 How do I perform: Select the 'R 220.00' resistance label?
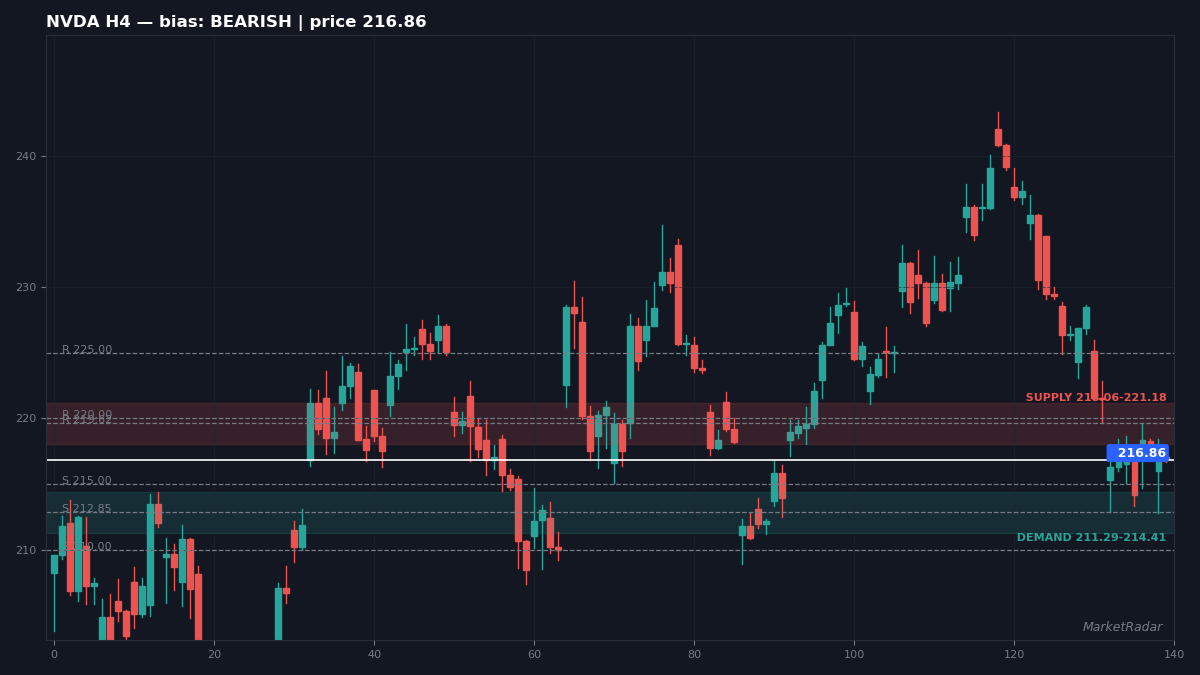click(x=87, y=415)
